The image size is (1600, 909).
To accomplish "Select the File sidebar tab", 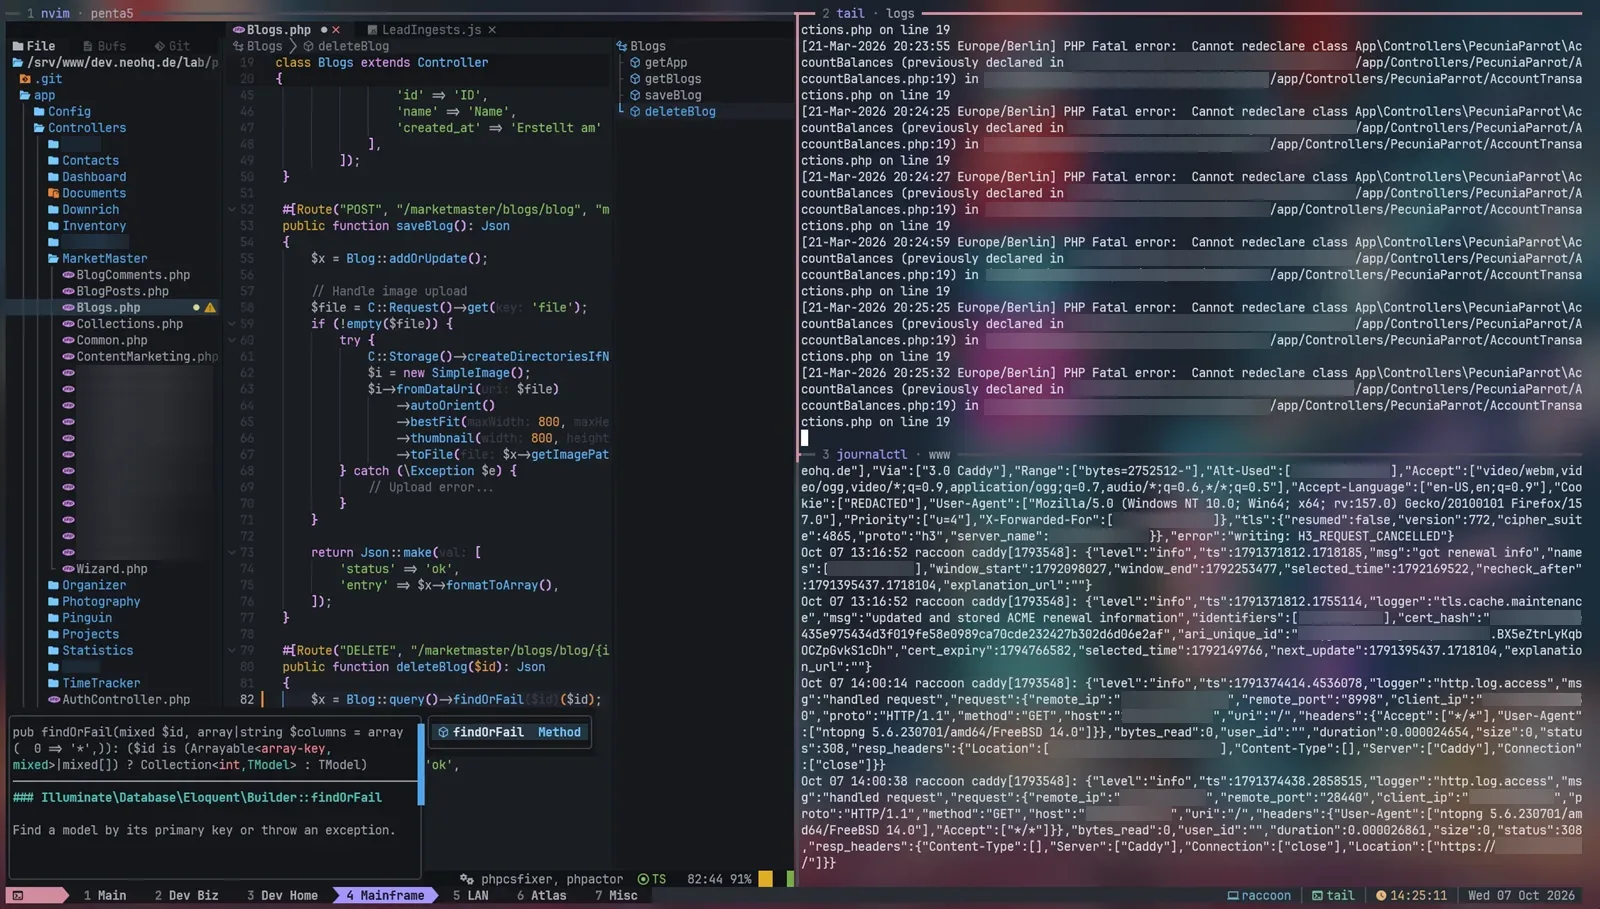I will 34,46.
